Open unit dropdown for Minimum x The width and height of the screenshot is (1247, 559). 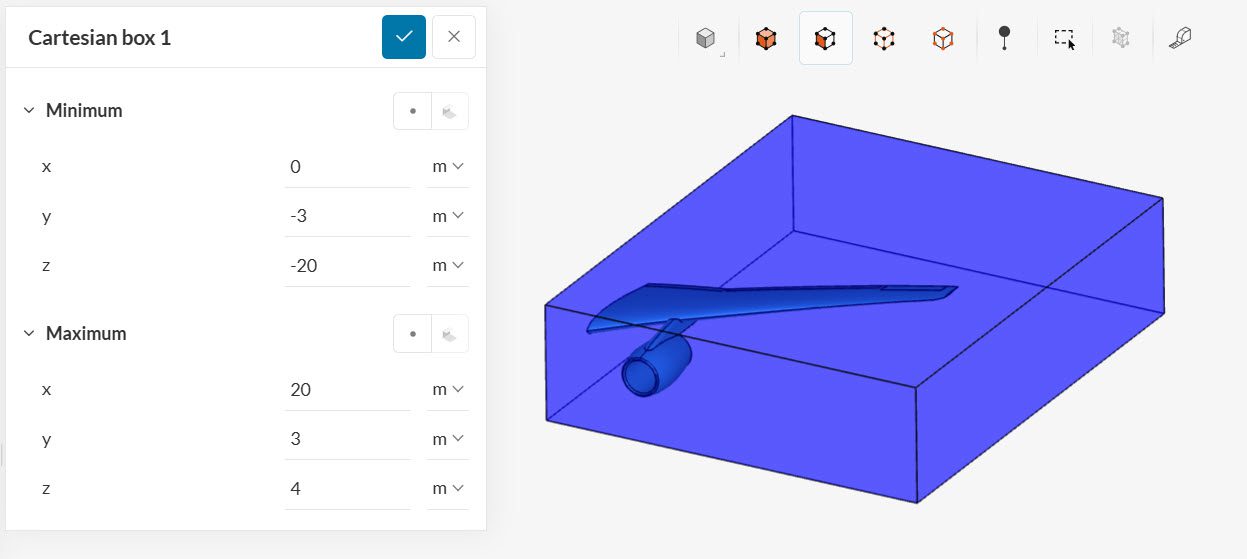tap(448, 167)
